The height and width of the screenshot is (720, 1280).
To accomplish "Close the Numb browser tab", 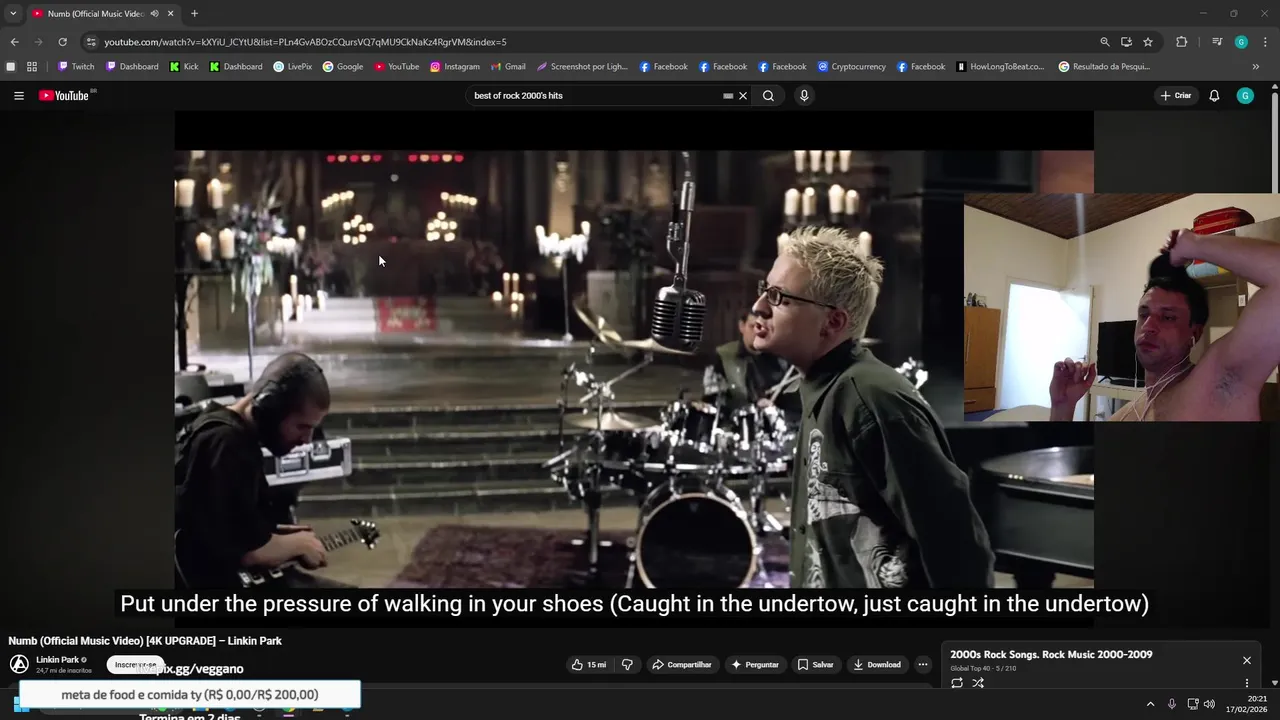I will (171, 14).
